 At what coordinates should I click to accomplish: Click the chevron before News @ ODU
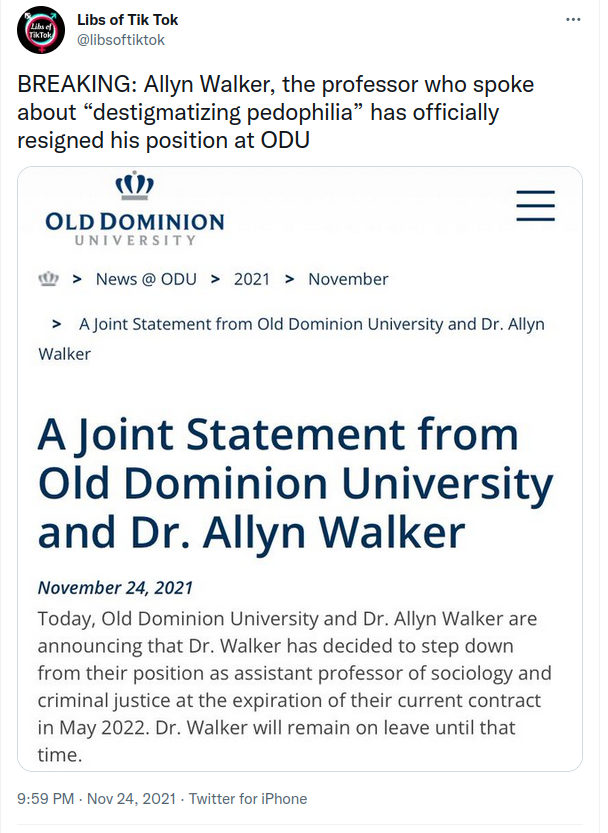(x=77, y=279)
